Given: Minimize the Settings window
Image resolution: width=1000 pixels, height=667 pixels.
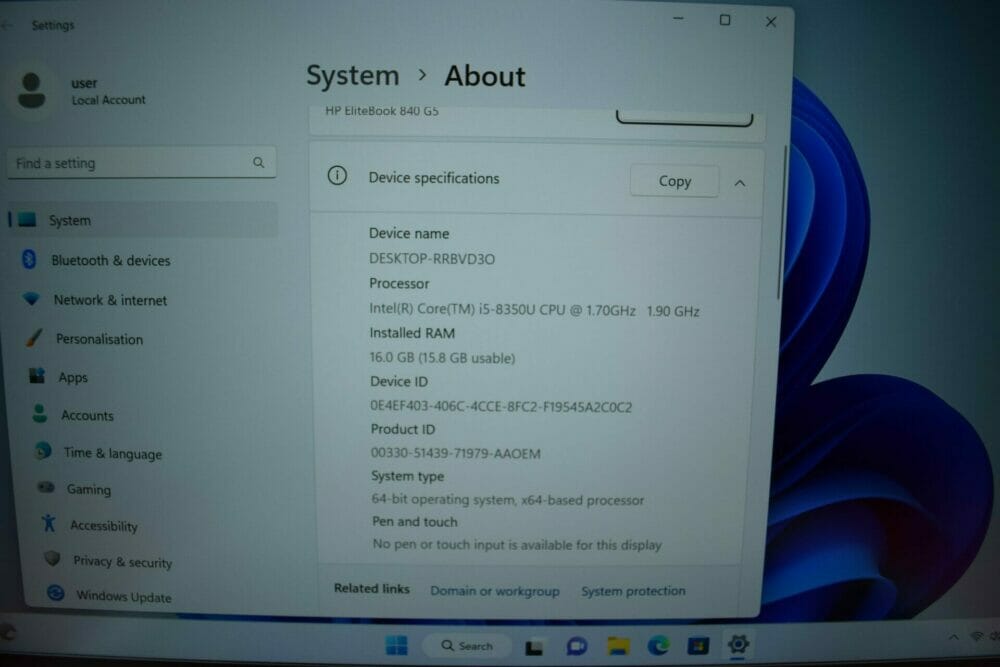Looking at the screenshot, I should [678, 19].
